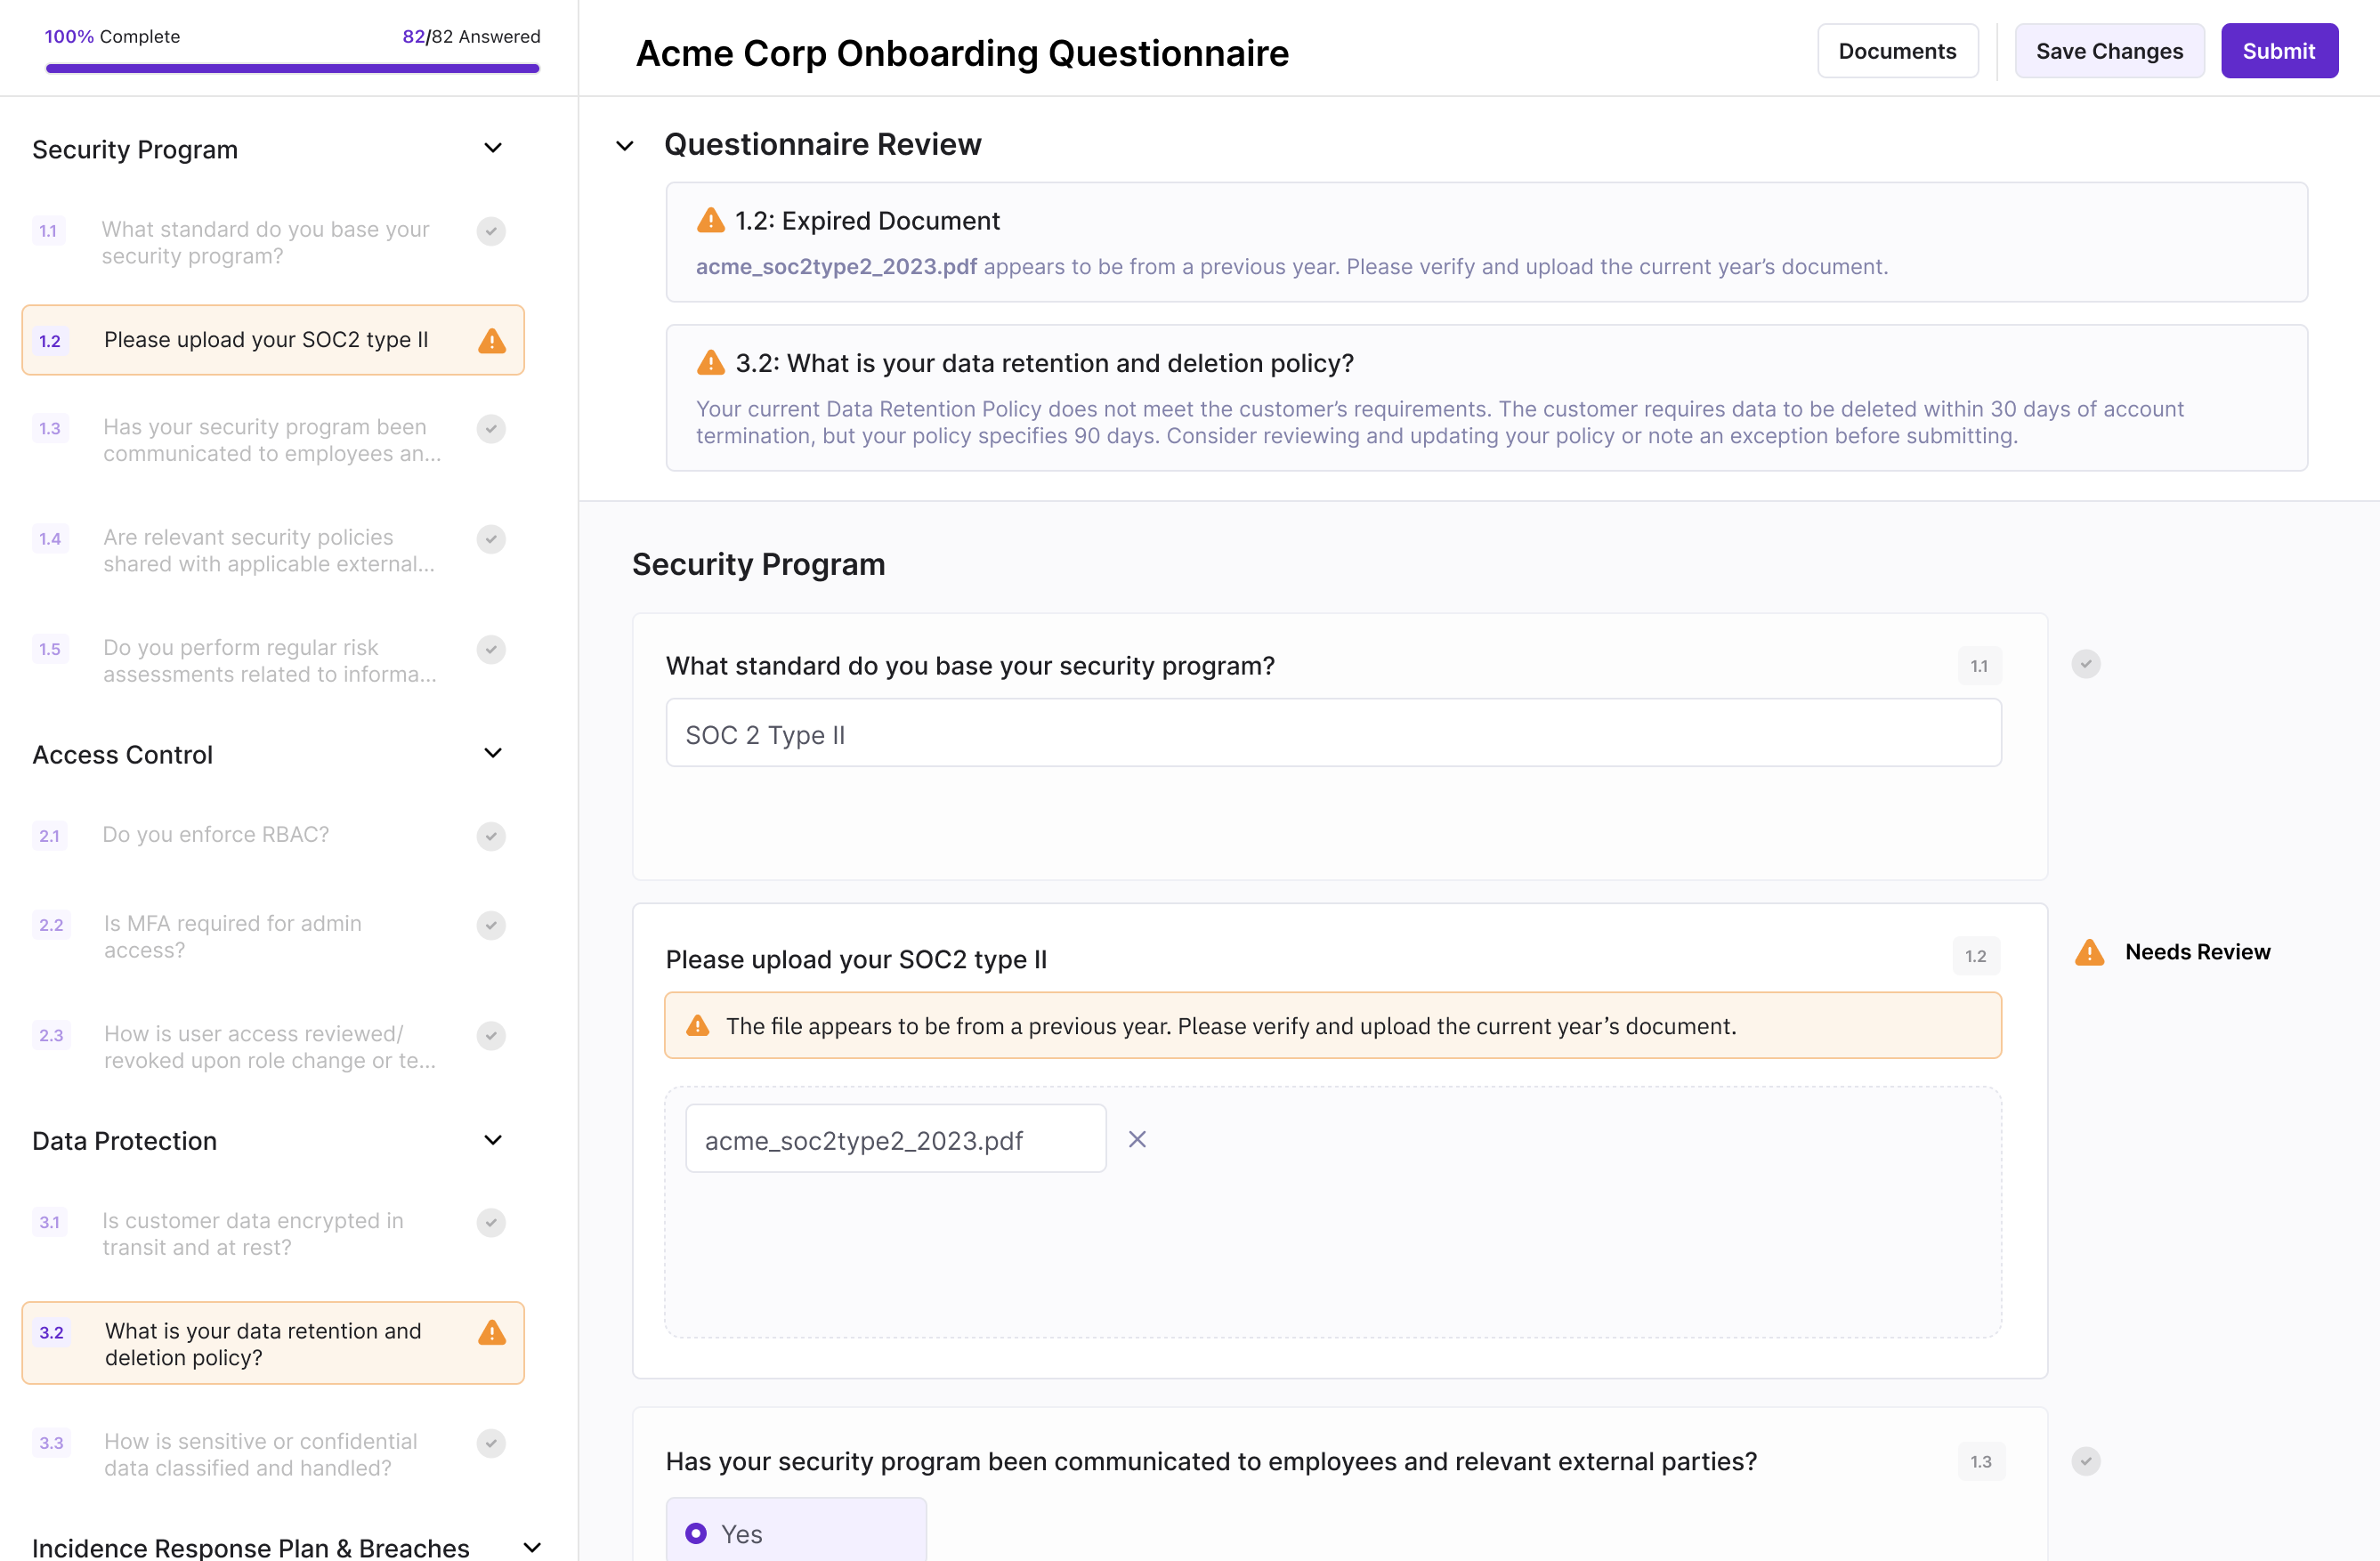
Task: Select the Yes radio option
Action: pos(696,1533)
